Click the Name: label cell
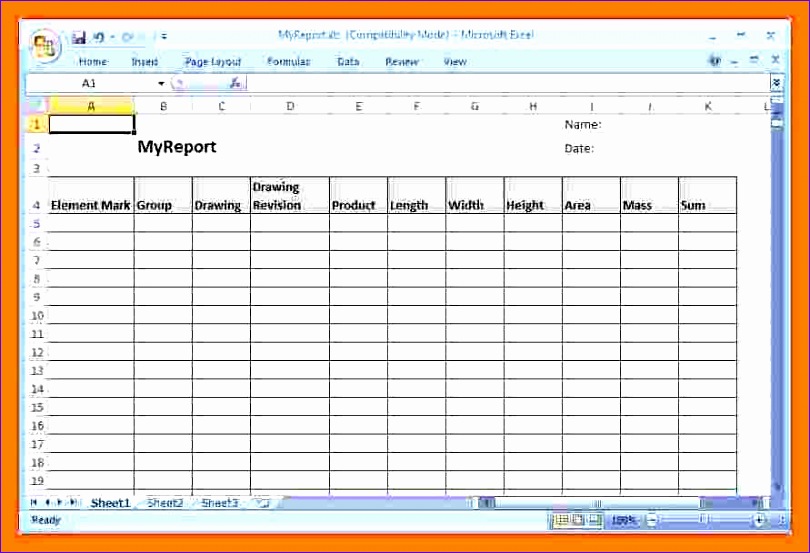 pos(583,125)
